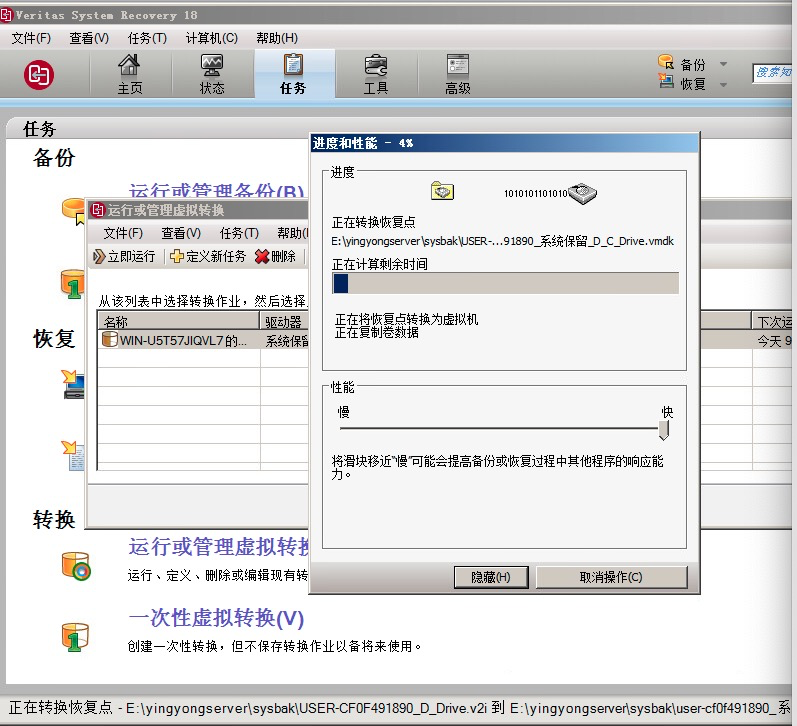The image size is (797, 726).
Task: Click the 删除 delete toolbar button
Action: tap(275, 256)
